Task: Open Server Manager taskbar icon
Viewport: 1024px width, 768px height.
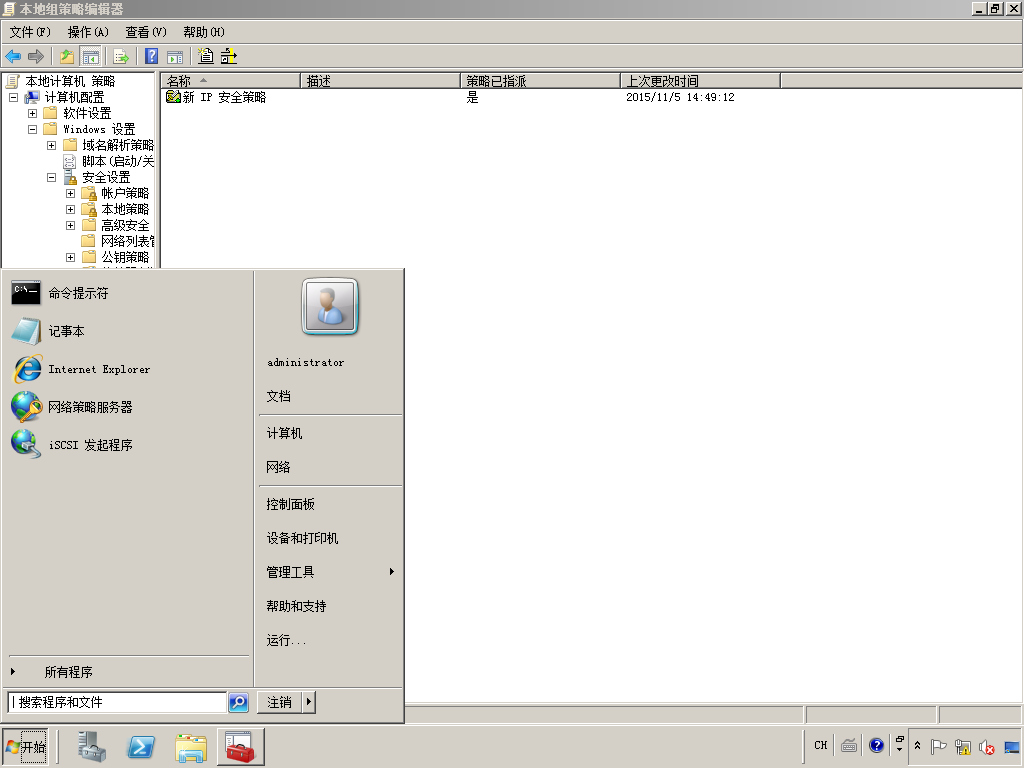Action: coord(91,746)
